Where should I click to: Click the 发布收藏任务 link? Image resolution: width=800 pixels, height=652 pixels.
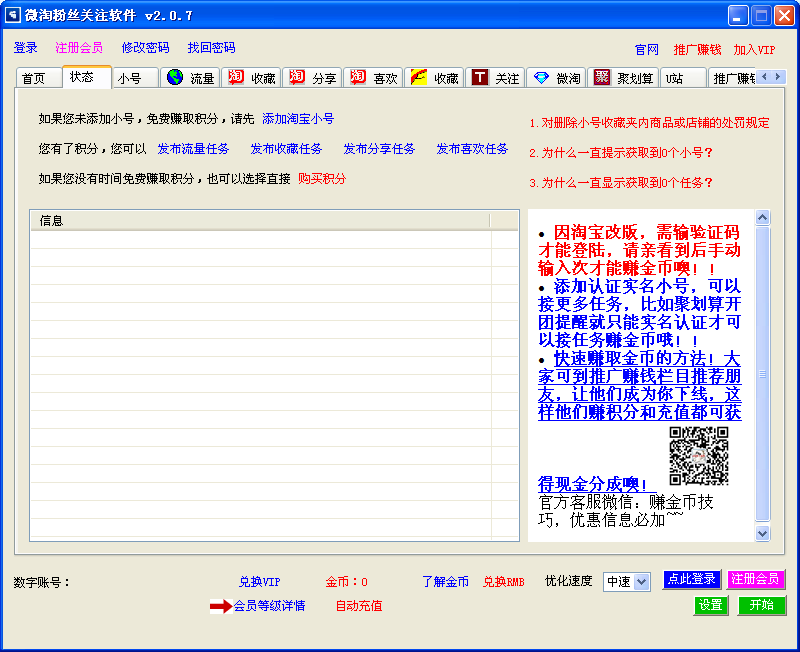coord(286,149)
